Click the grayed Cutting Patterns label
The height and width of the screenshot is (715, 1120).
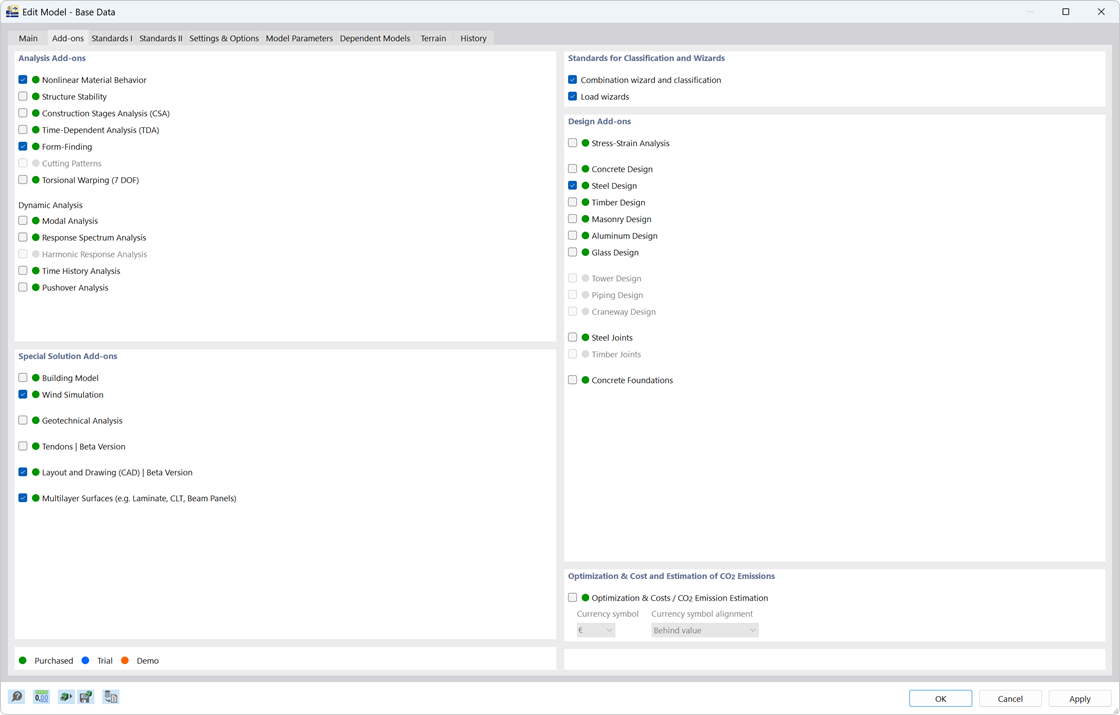coord(71,164)
